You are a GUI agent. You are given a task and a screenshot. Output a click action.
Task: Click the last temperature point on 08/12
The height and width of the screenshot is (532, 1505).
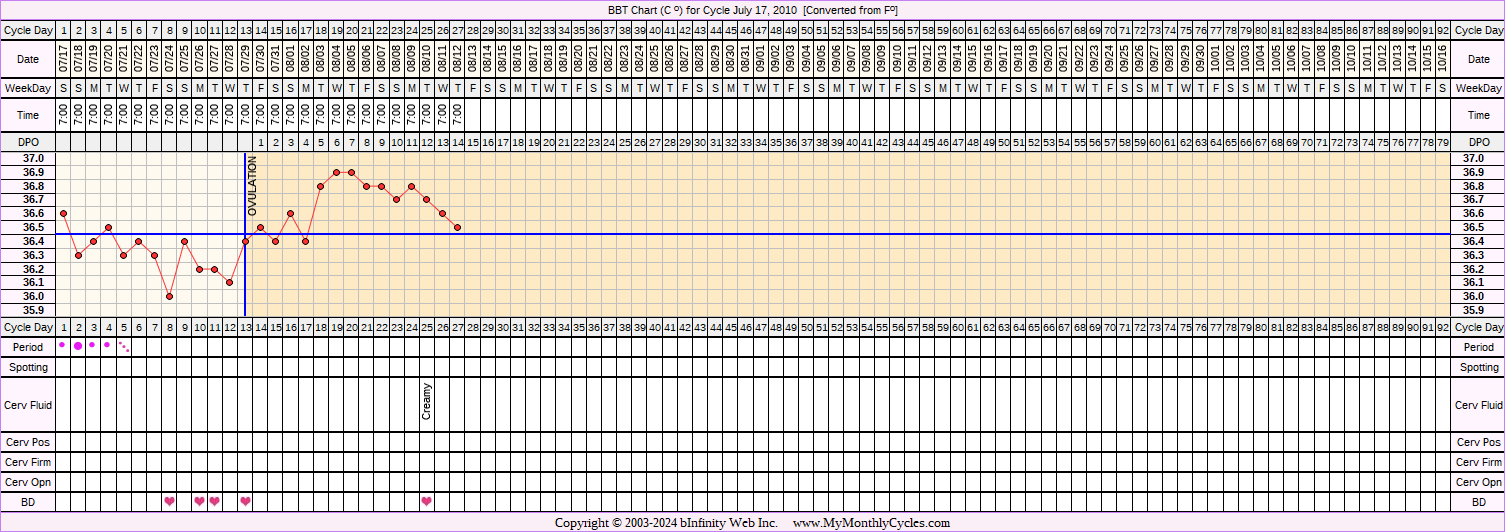coord(457,227)
